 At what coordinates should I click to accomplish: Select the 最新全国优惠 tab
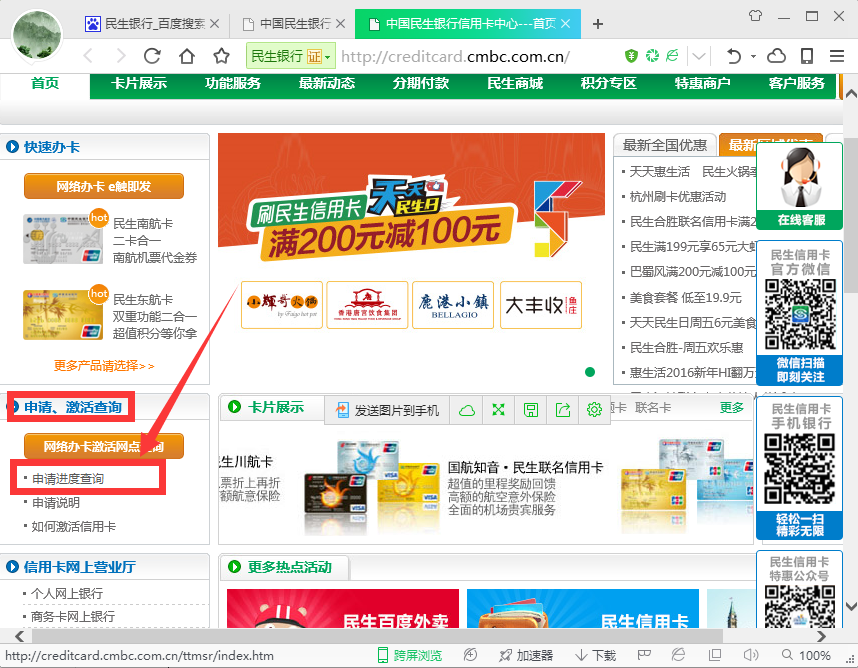tap(665, 145)
